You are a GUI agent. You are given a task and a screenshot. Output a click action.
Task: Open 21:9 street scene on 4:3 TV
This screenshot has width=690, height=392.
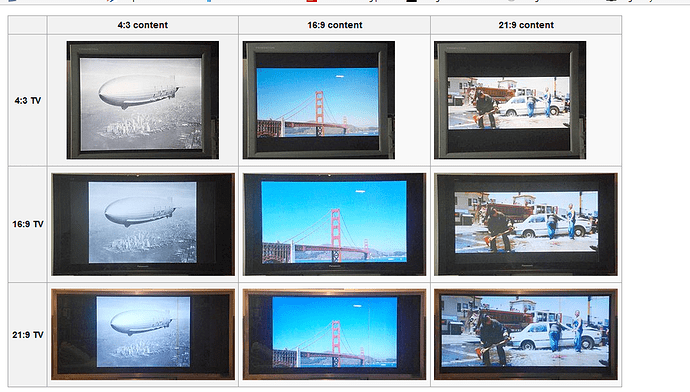tap(510, 100)
